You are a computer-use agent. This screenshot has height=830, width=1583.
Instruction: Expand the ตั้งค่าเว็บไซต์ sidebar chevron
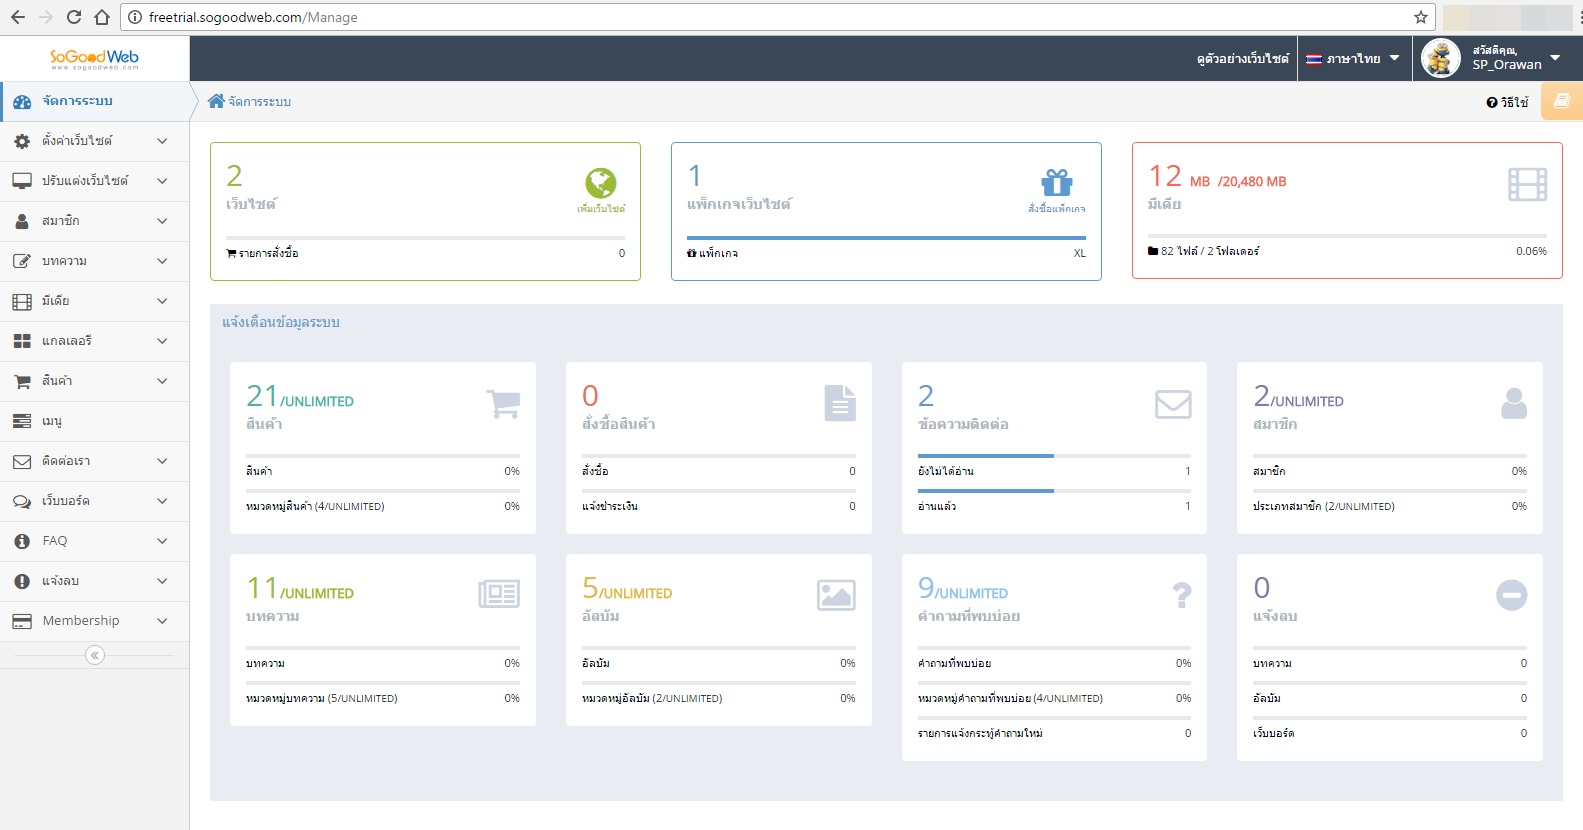tap(162, 141)
